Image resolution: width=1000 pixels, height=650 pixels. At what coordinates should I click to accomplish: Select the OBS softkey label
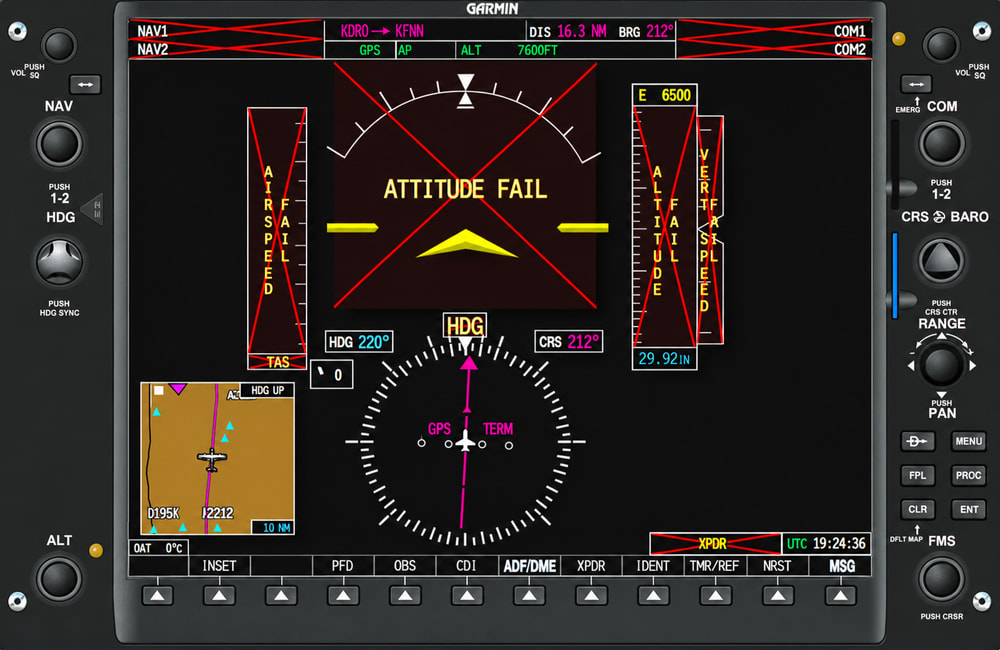[x=404, y=566]
